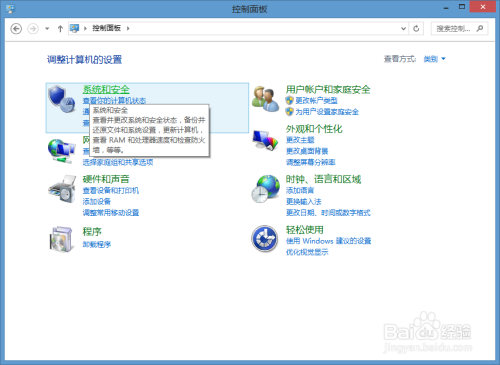Click 使用 Windows 建议的设置 link
The image size is (500, 365).
(329, 241)
